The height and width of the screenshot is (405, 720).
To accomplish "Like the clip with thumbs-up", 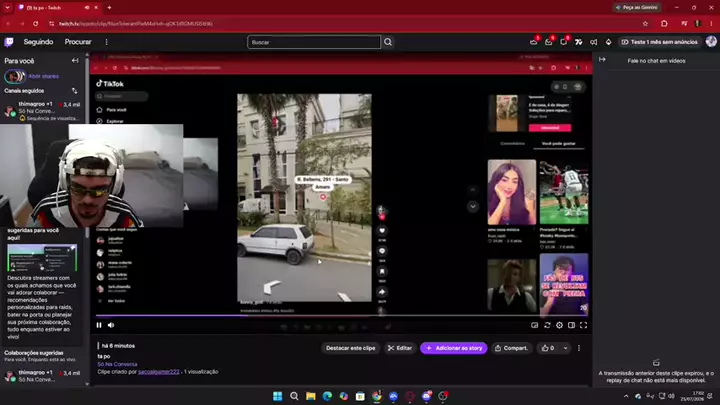I will coord(548,348).
